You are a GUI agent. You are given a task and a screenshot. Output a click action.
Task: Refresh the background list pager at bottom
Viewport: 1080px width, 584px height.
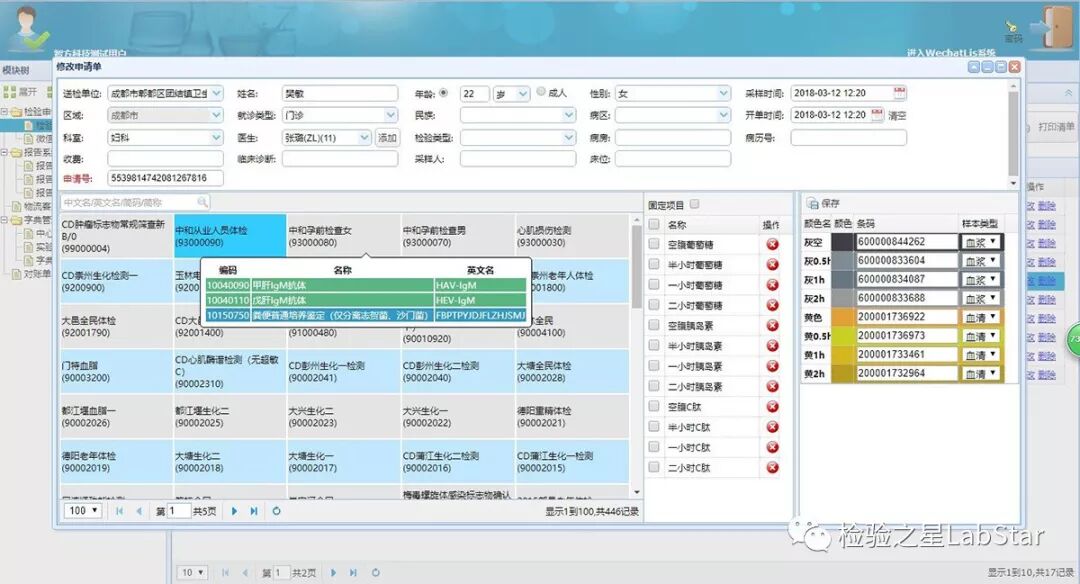(375, 572)
